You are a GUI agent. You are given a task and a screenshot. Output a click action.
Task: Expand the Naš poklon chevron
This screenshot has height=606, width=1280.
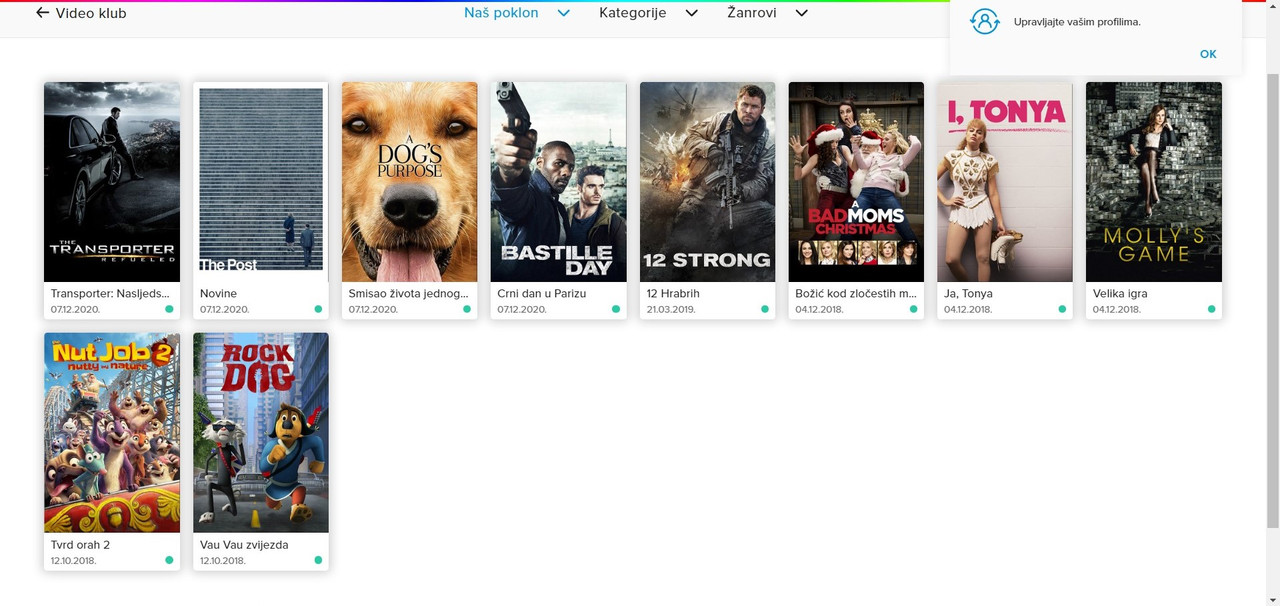(563, 13)
